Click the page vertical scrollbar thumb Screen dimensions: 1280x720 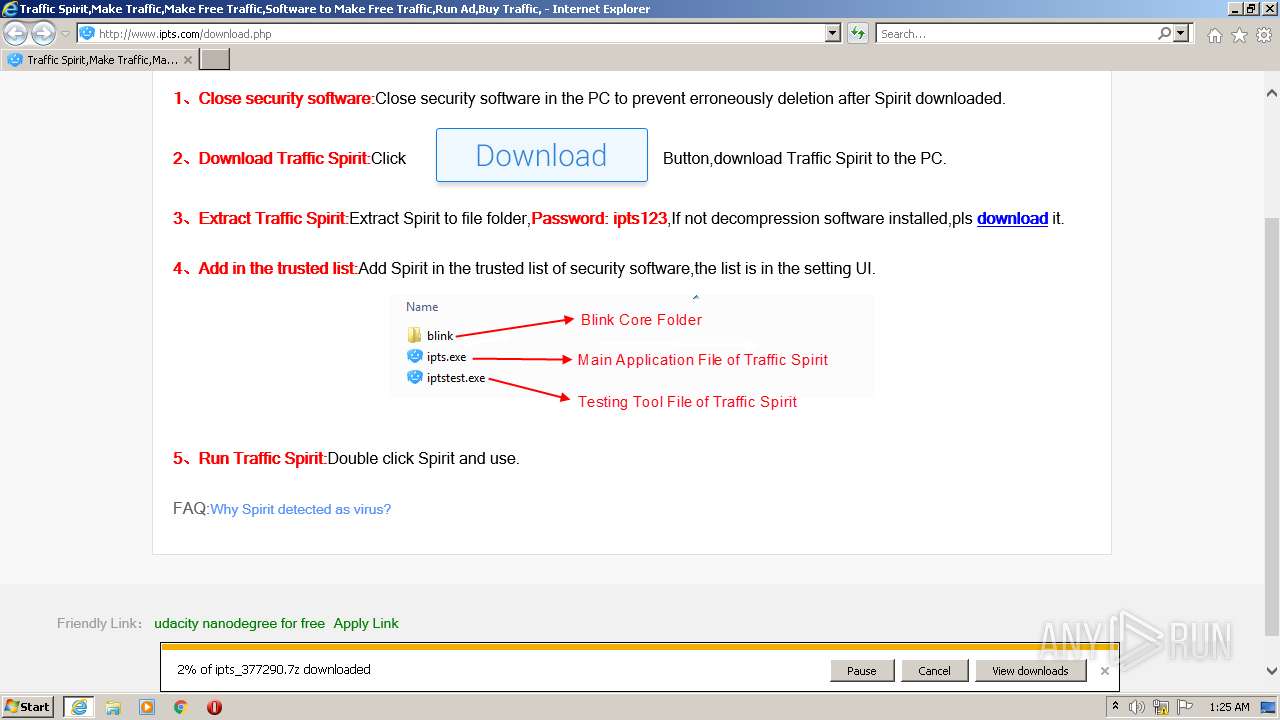[x=1271, y=425]
